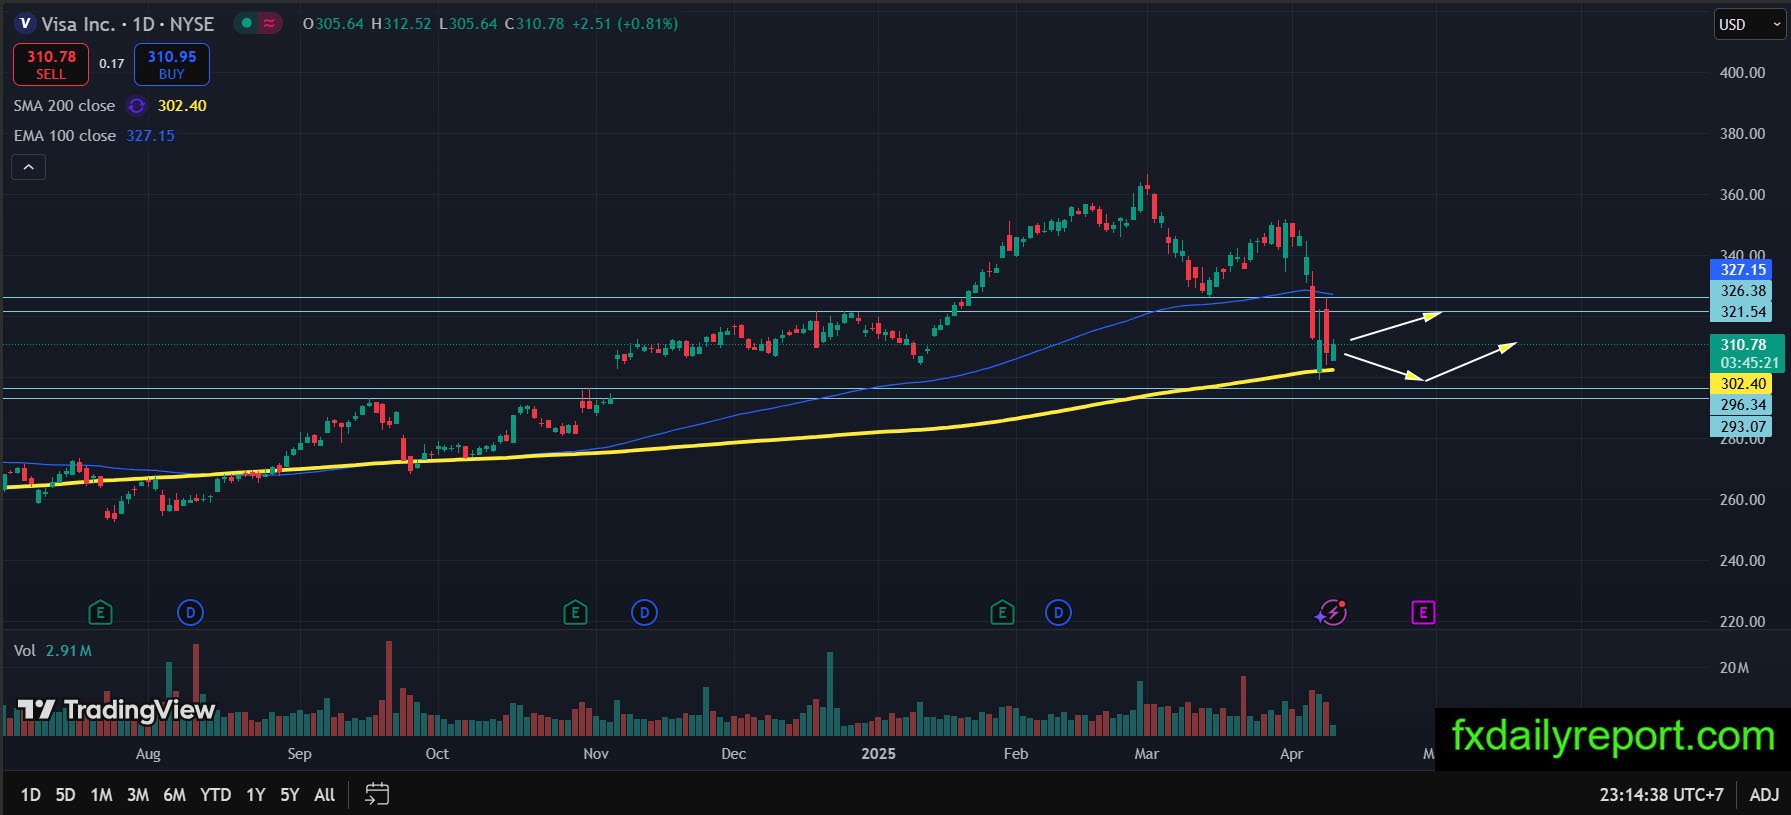Click the 321.54 horizontal line price label

tap(1743, 312)
